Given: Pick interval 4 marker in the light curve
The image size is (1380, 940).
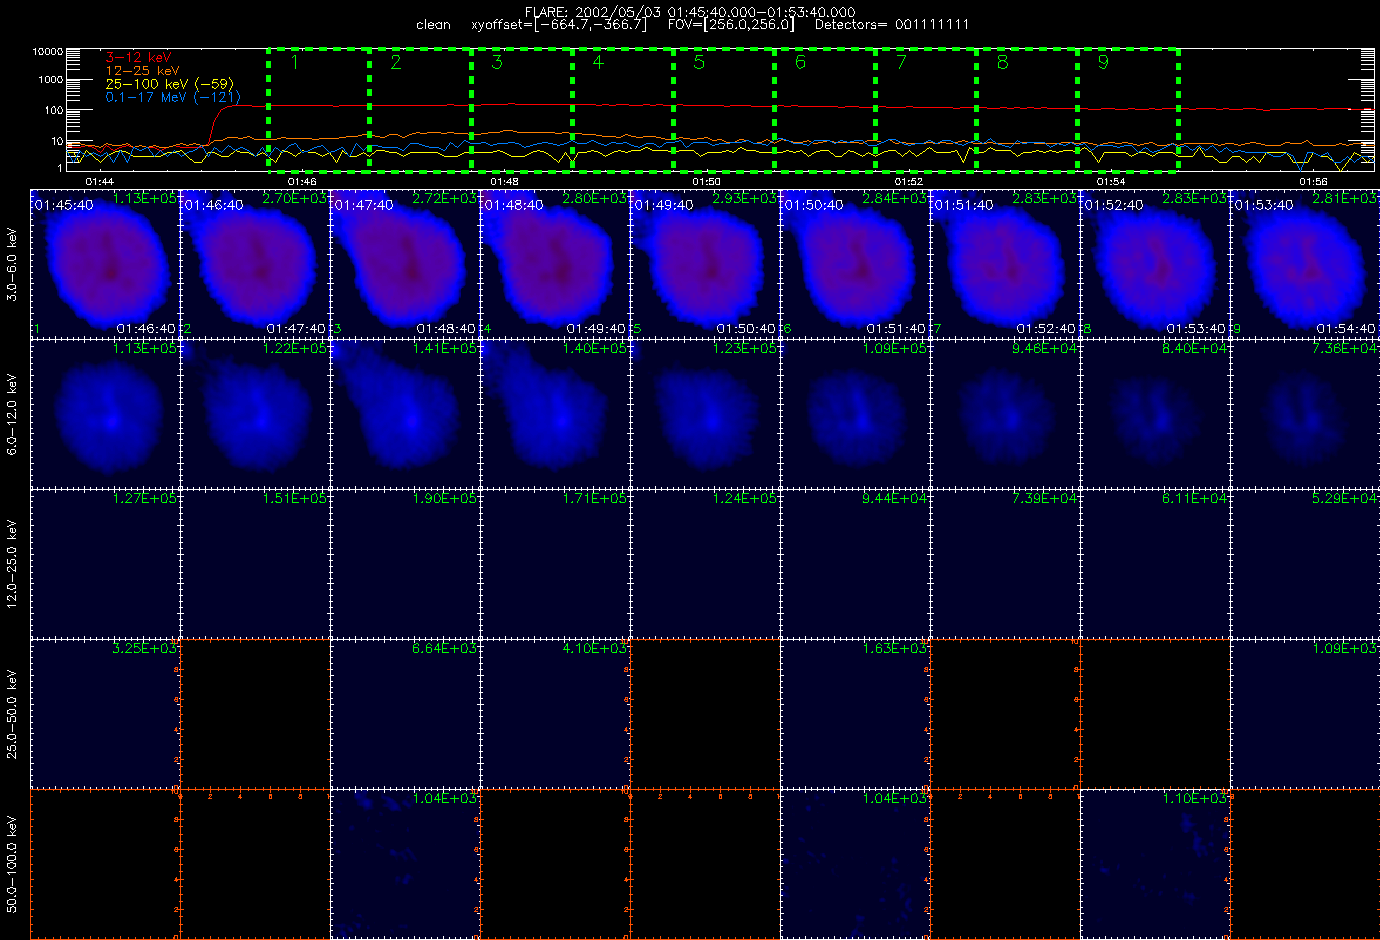Looking at the screenshot, I should [x=598, y=62].
